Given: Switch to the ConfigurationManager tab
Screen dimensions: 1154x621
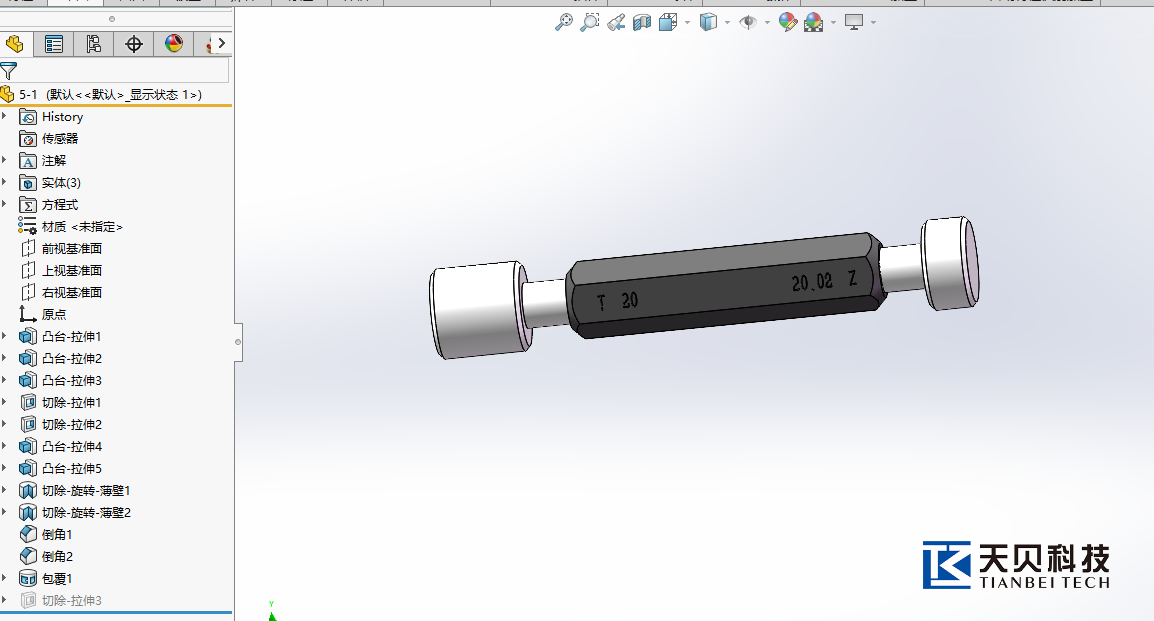Looking at the screenshot, I should pos(93,44).
